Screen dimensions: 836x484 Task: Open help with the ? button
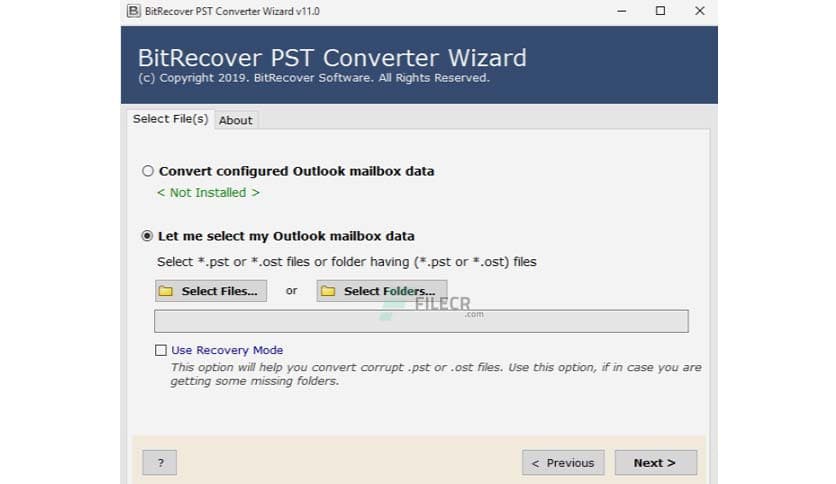click(159, 463)
